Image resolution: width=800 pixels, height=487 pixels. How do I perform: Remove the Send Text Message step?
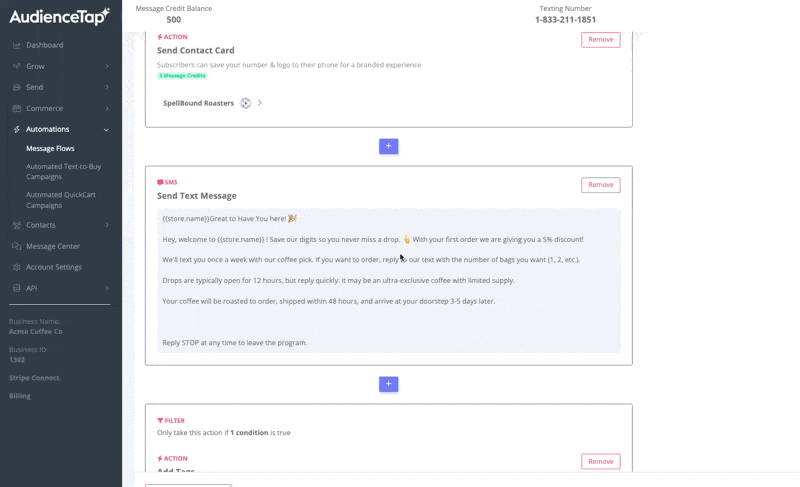click(600, 185)
